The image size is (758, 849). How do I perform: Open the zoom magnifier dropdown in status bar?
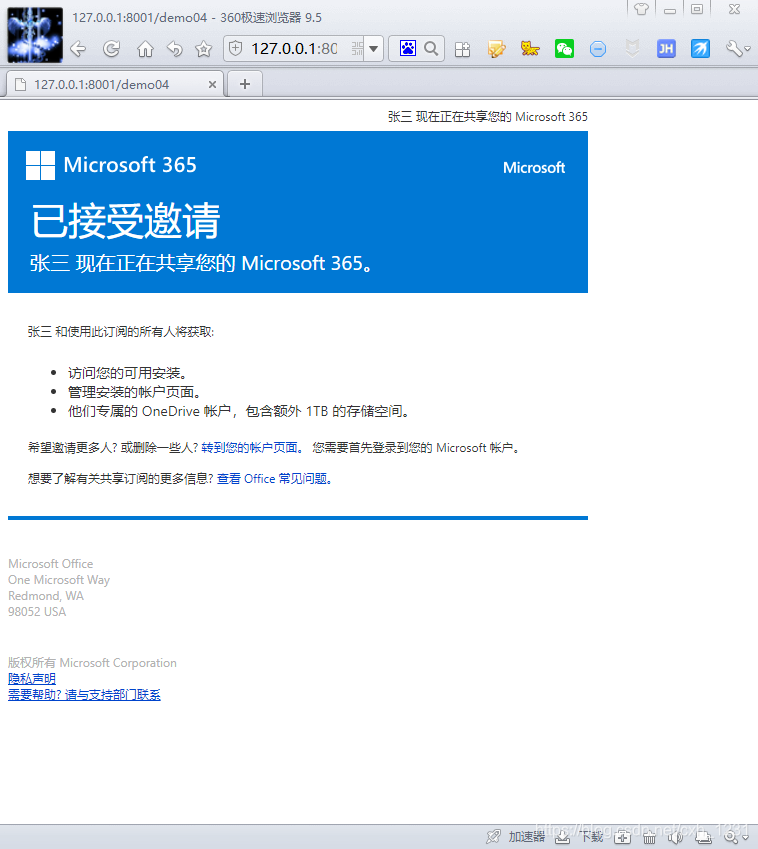pos(736,837)
